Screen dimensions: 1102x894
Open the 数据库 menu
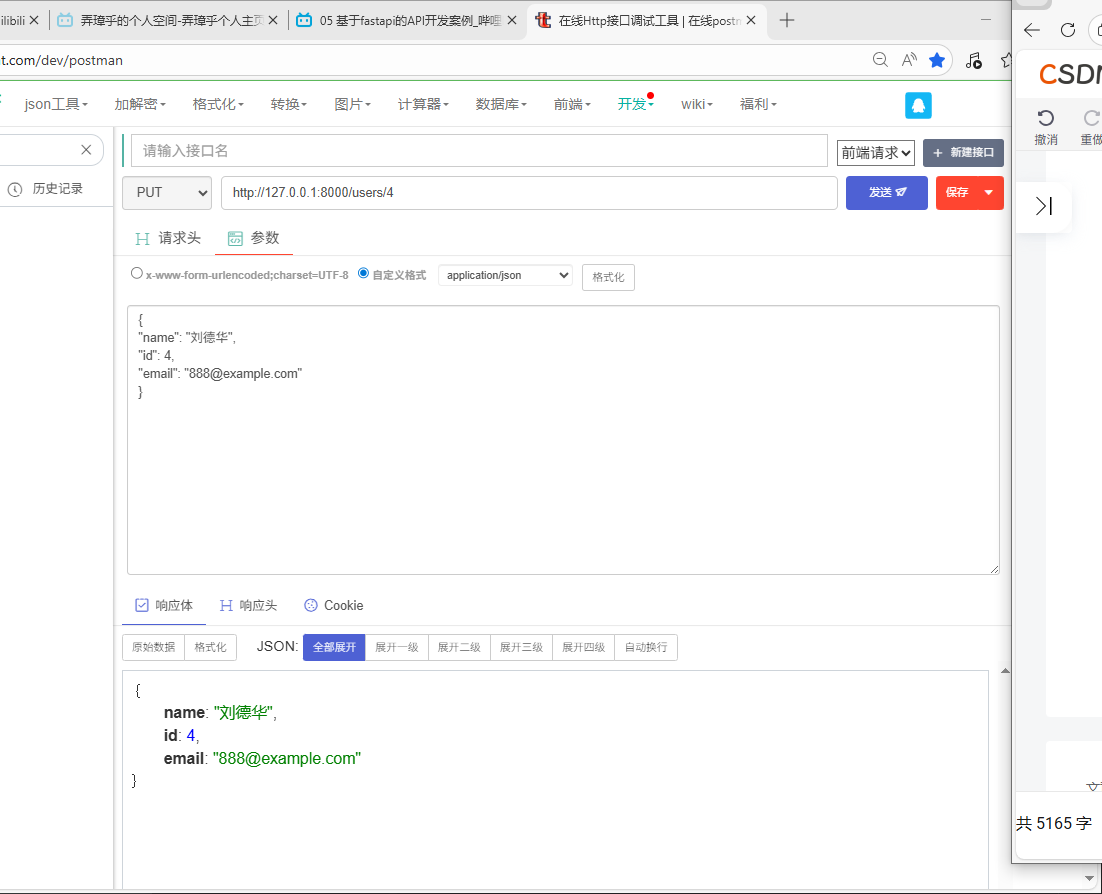point(500,104)
